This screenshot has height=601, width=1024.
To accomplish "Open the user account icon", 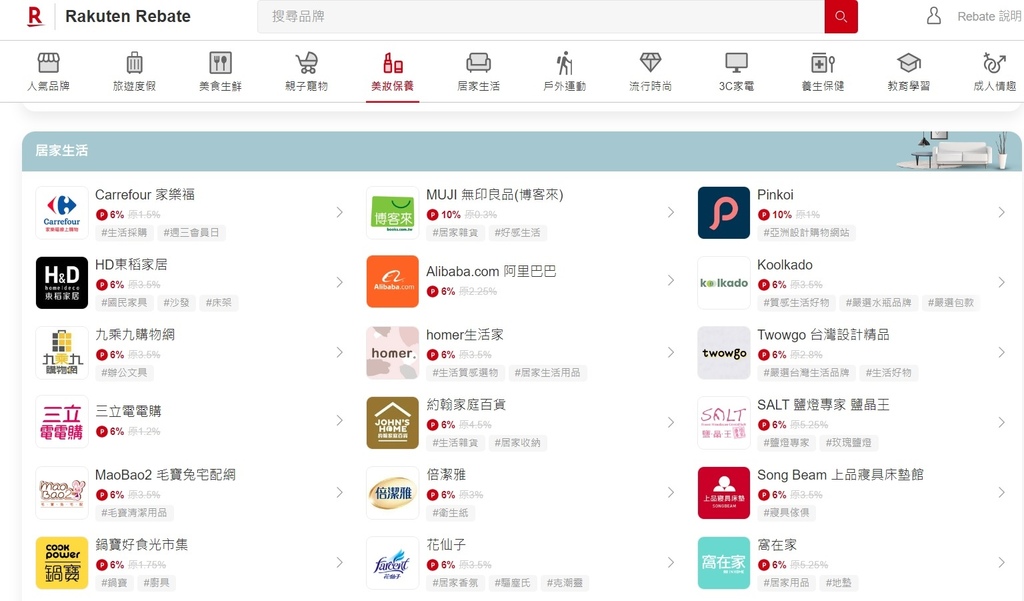I will point(934,16).
